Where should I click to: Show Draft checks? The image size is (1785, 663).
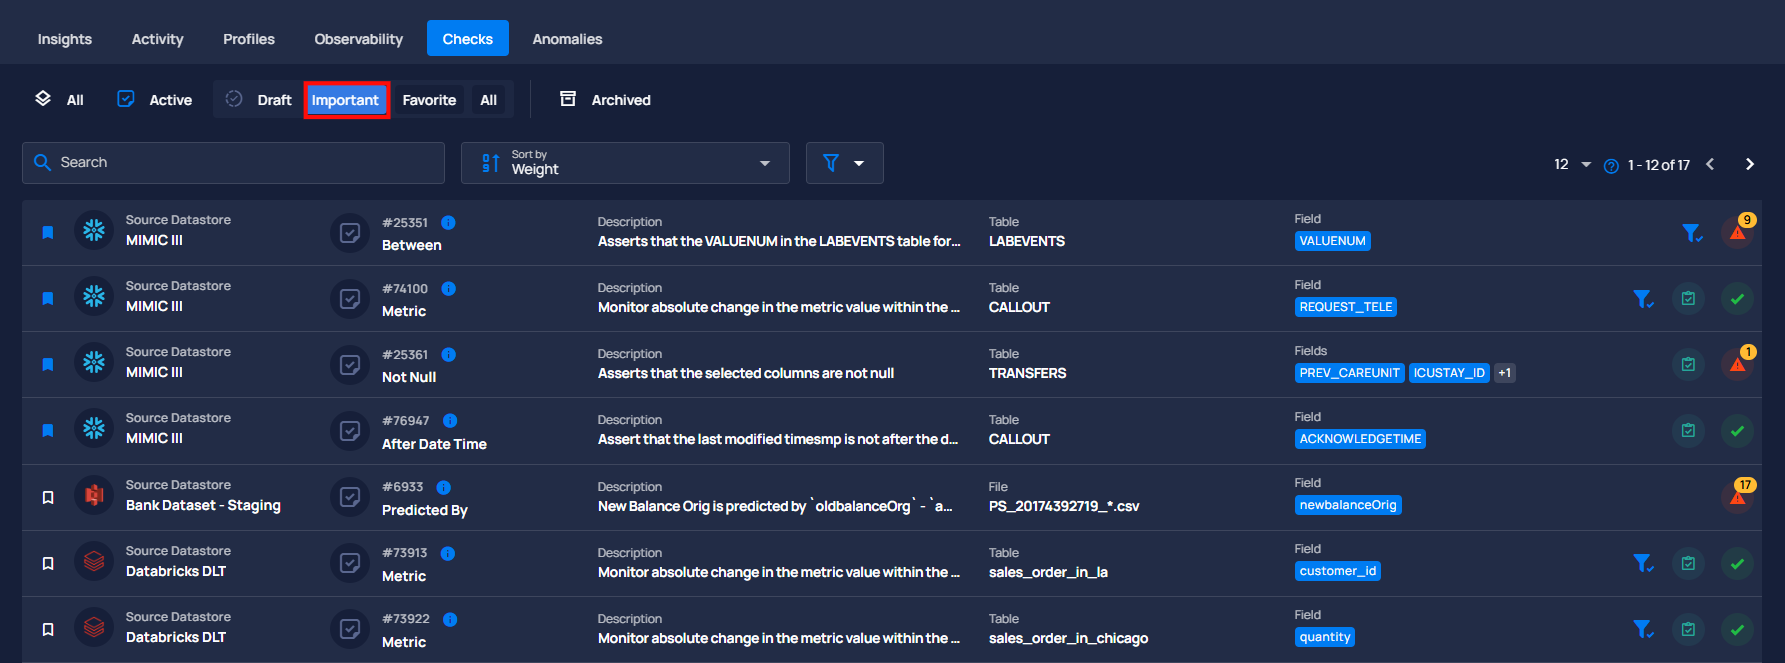point(258,100)
